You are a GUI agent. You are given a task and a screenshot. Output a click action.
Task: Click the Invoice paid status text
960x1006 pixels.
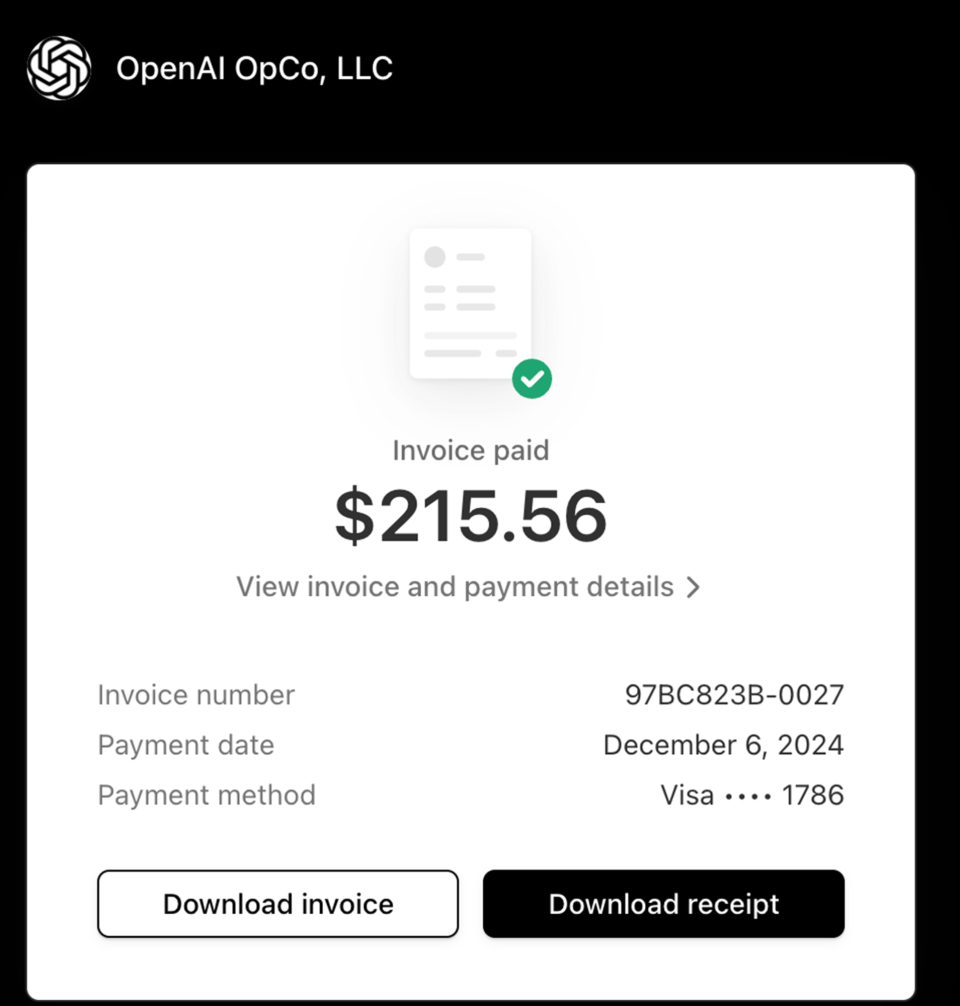470,450
